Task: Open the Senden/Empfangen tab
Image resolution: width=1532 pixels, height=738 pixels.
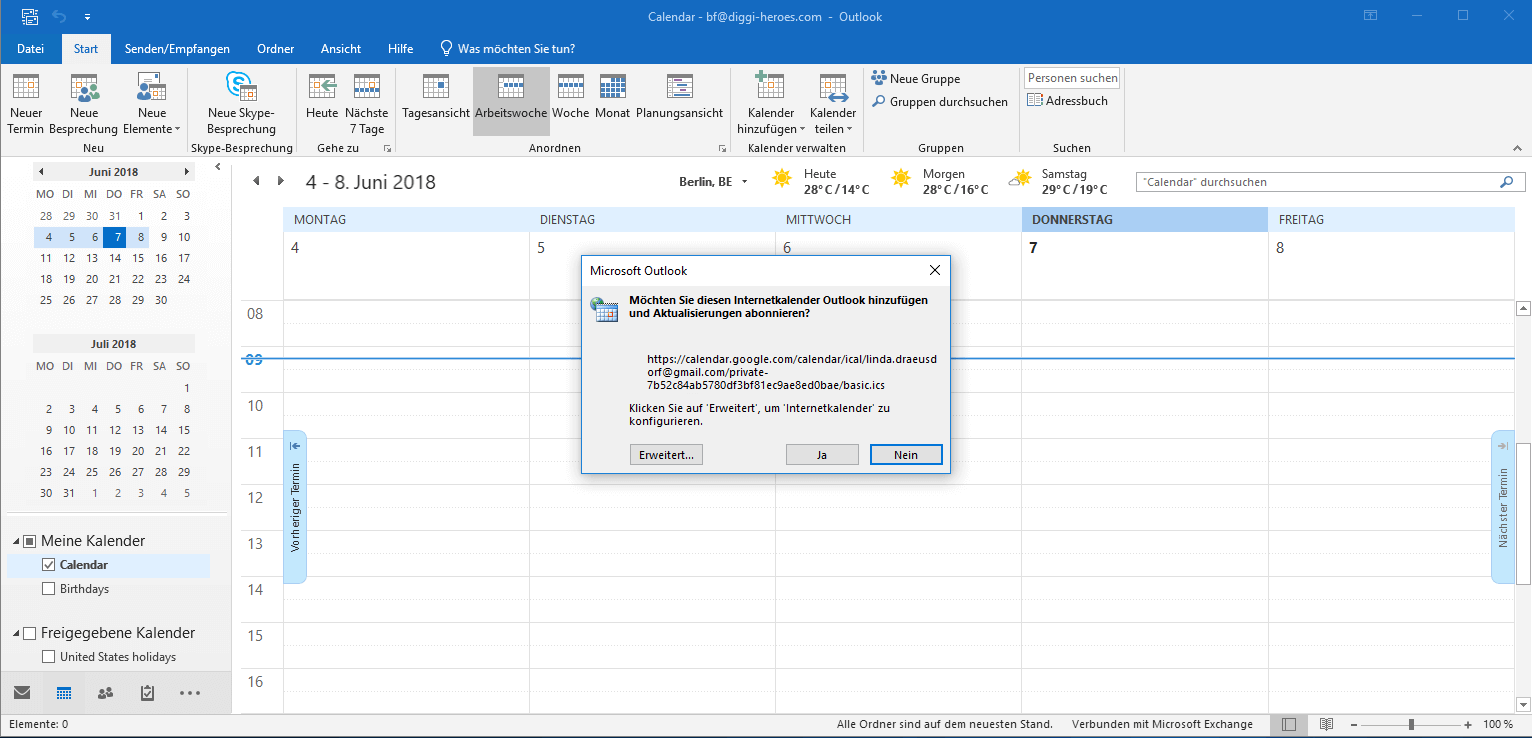Action: click(177, 48)
